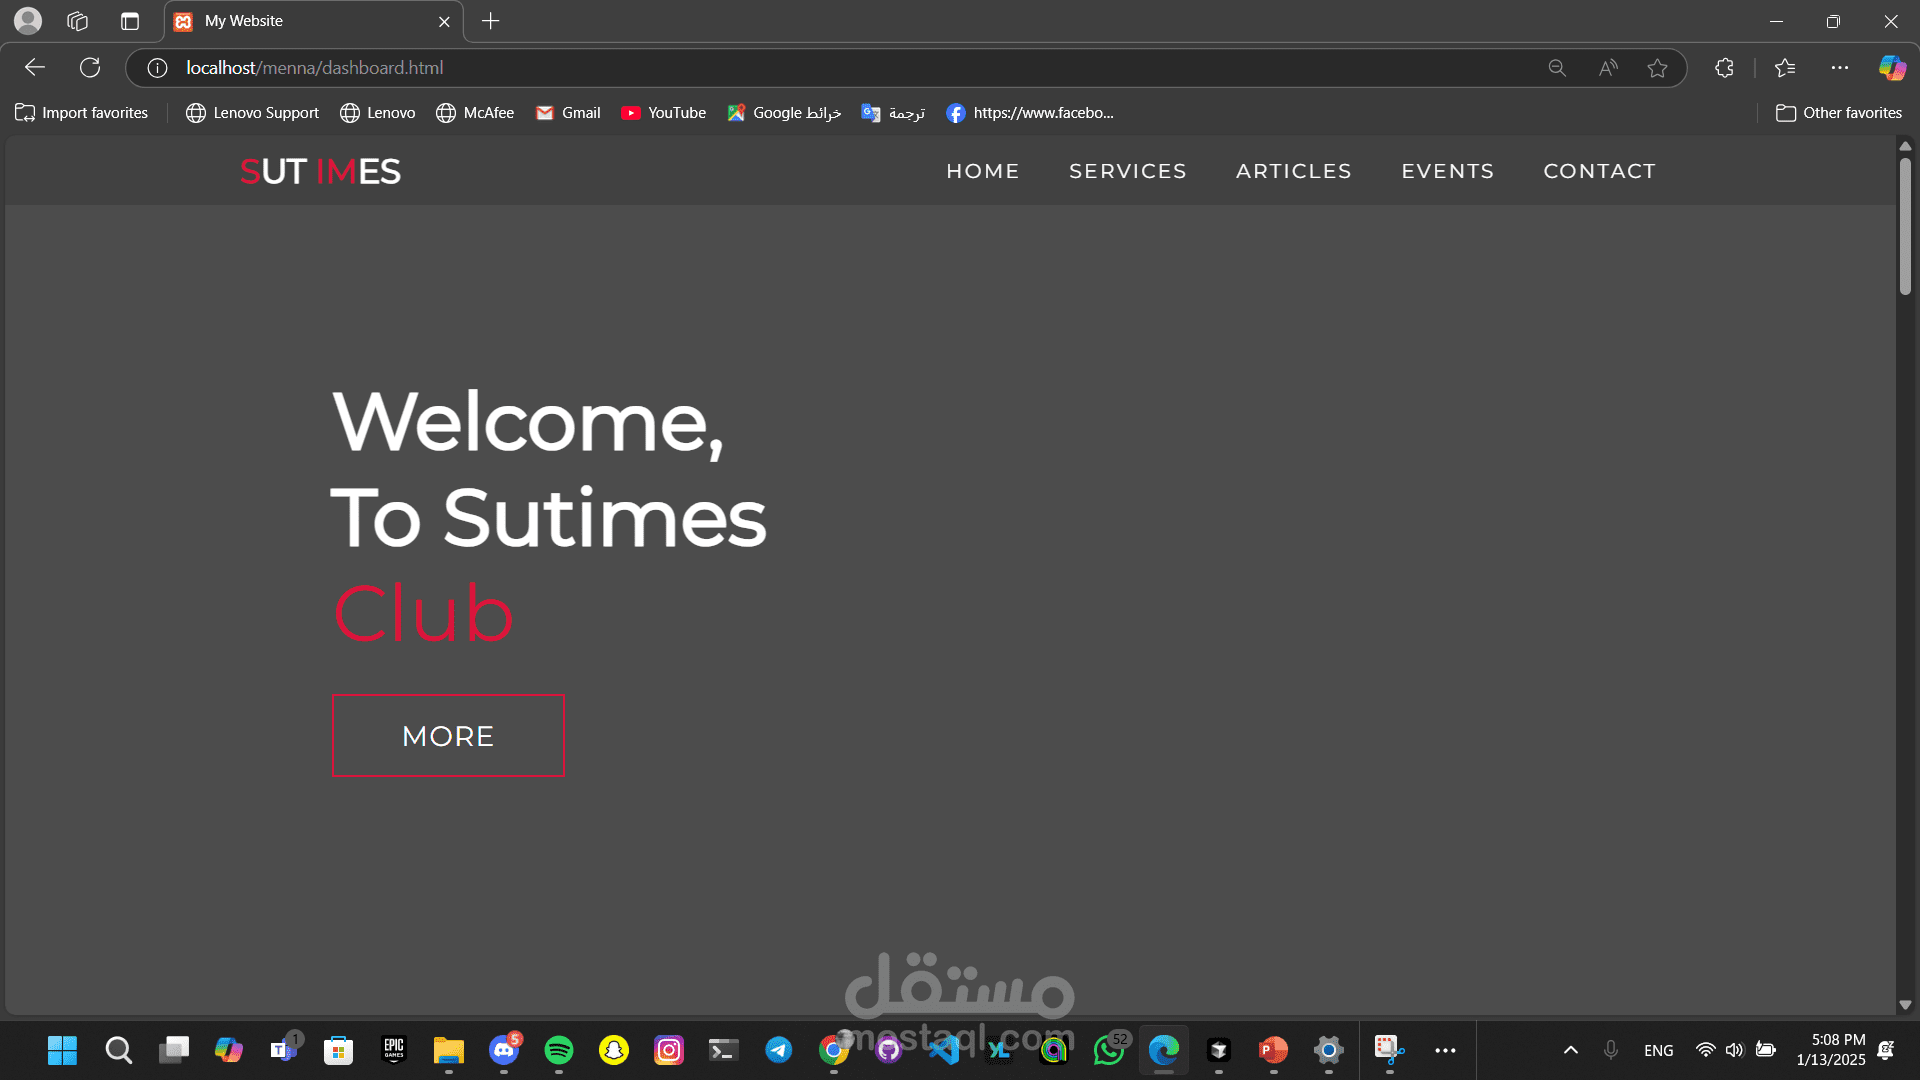Open tab actions menu icon

(129, 21)
